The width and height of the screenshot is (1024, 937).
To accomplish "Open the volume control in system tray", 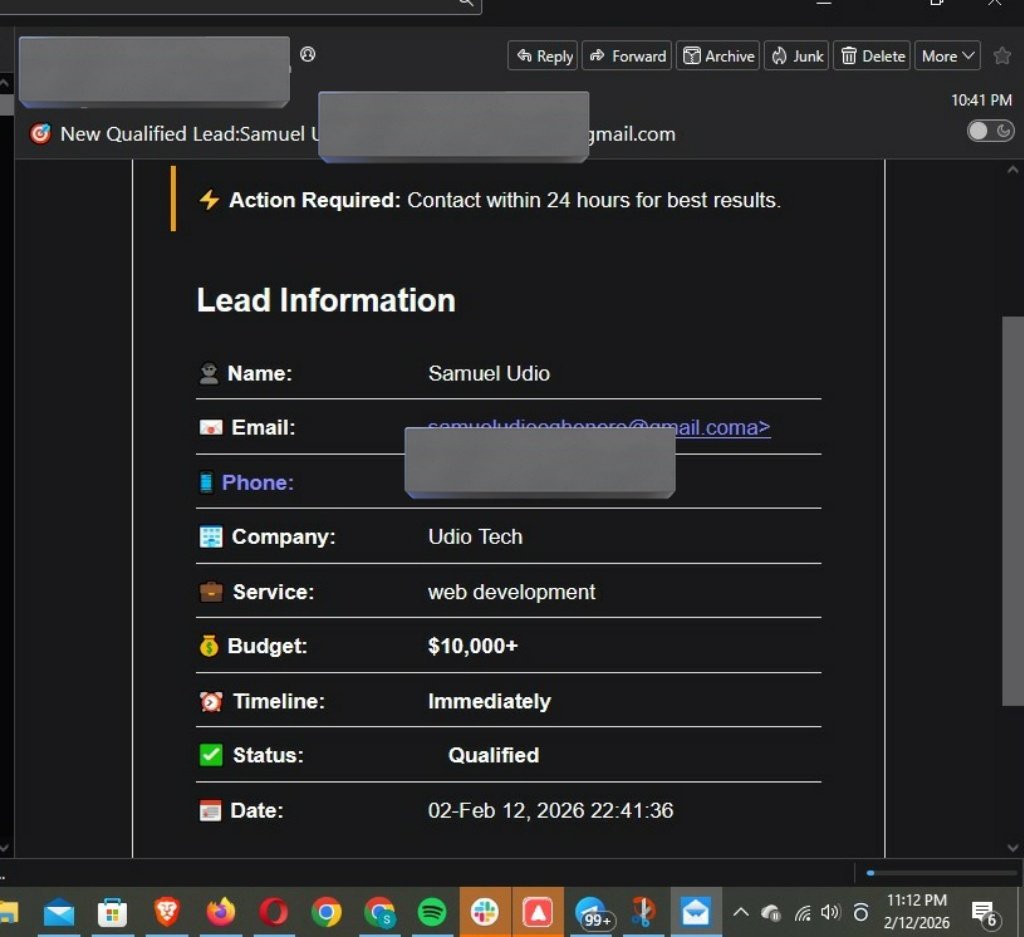I will coord(830,912).
